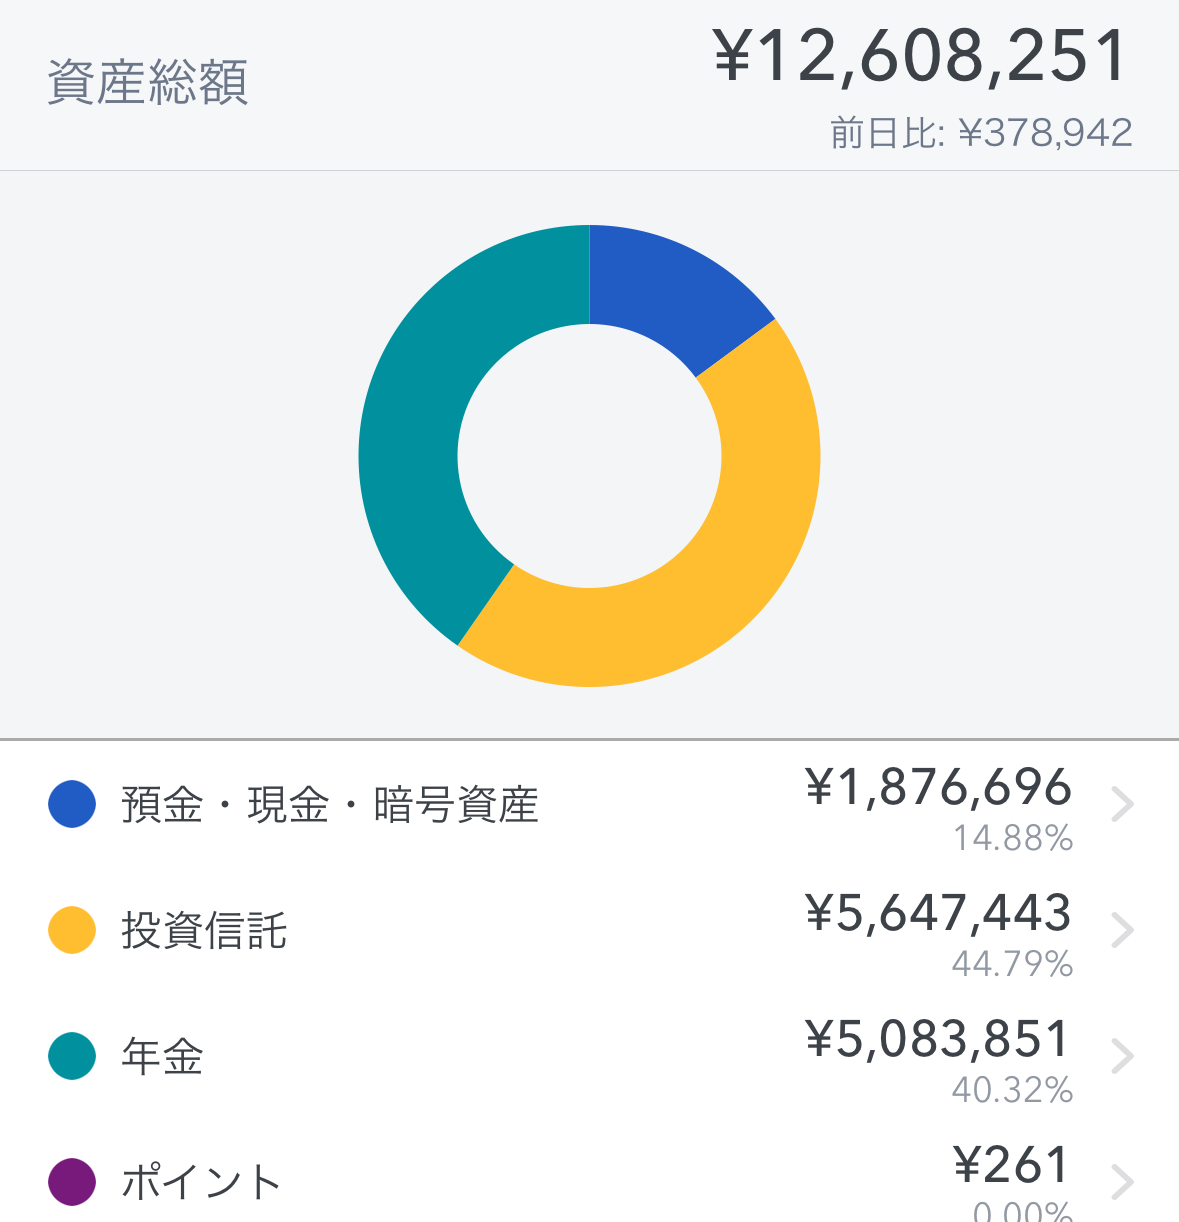
Task: Click the yellow investment trust dot
Action: click(72, 930)
